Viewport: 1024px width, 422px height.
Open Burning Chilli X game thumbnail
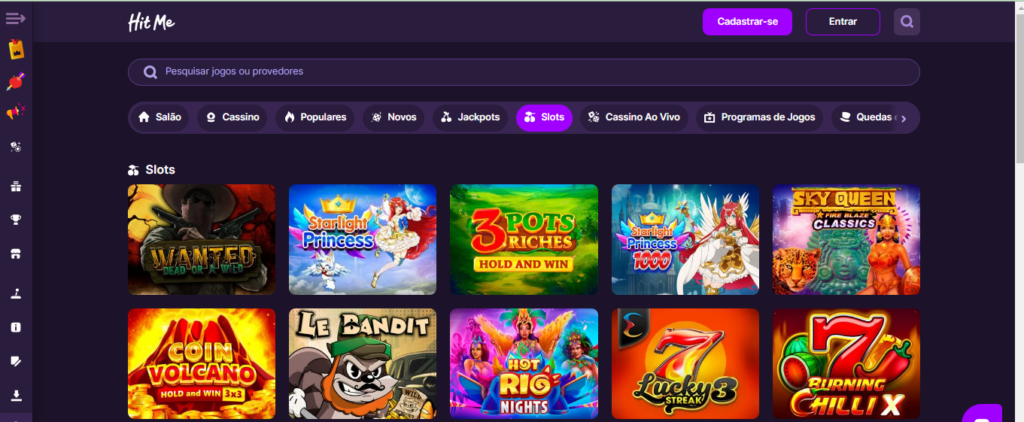coord(846,364)
